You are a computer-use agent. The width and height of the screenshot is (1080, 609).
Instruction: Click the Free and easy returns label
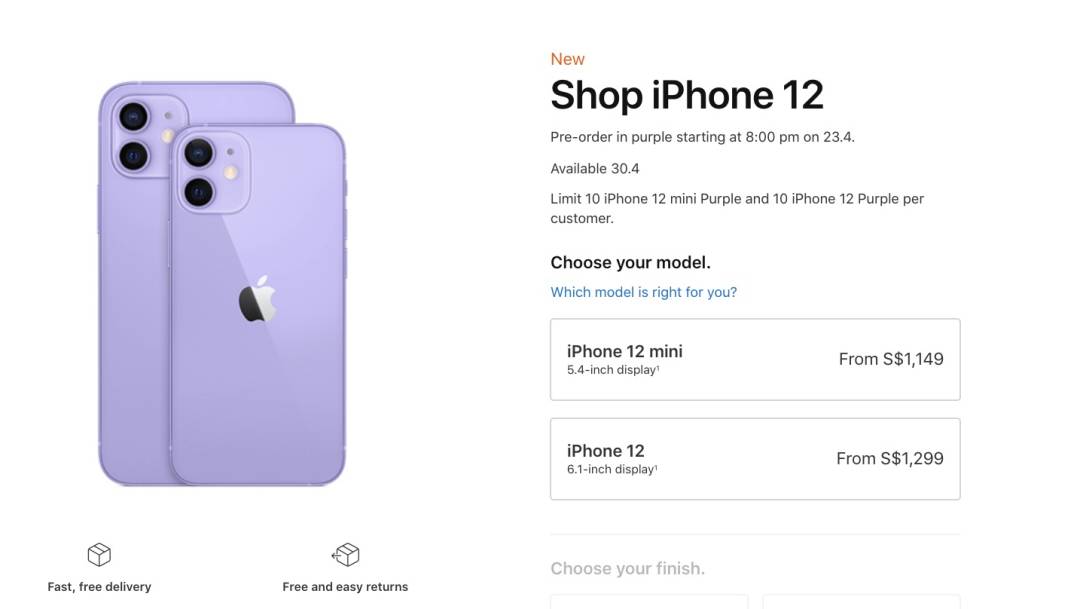click(345, 587)
